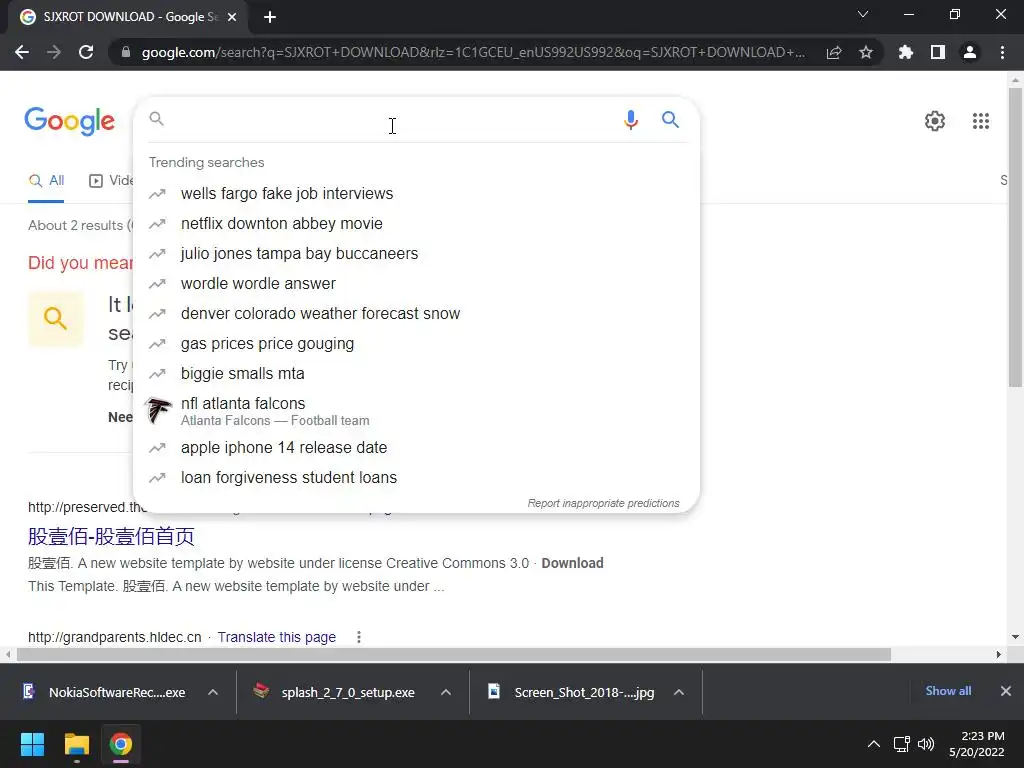Image resolution: width=1024 pixels, height=768 pixels.
Task: Reload the current page
Action: [86, 52]
